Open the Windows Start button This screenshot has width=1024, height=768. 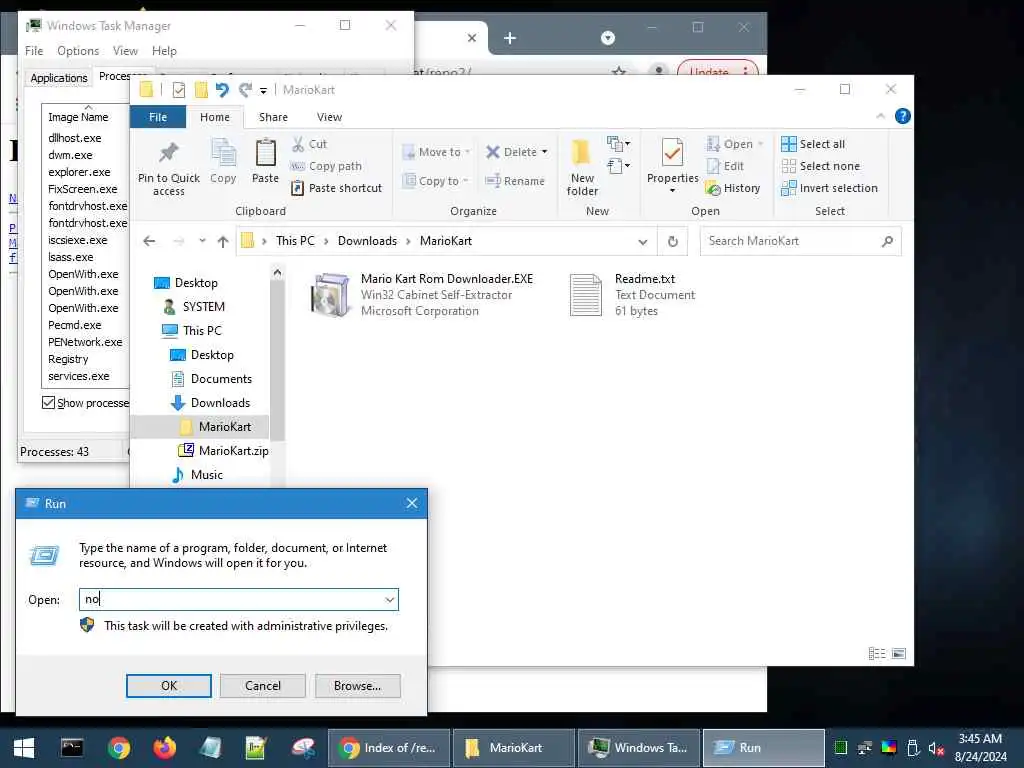24,748
